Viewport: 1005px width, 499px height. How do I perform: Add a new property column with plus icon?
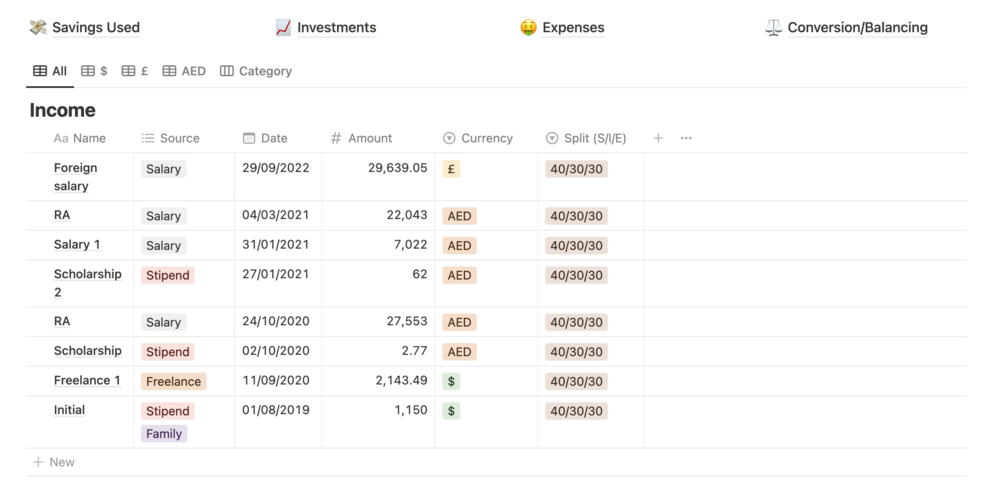[658, 138]
